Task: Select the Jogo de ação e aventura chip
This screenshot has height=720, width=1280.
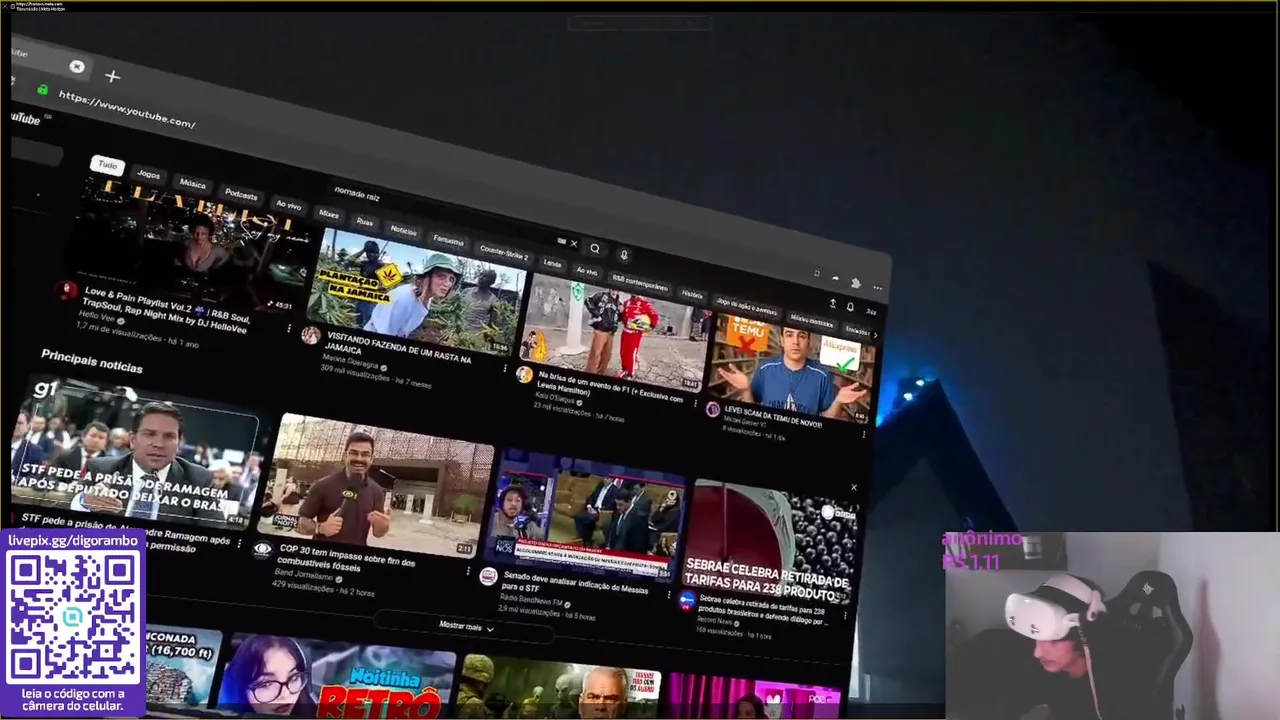Action: tap(746, 308)
